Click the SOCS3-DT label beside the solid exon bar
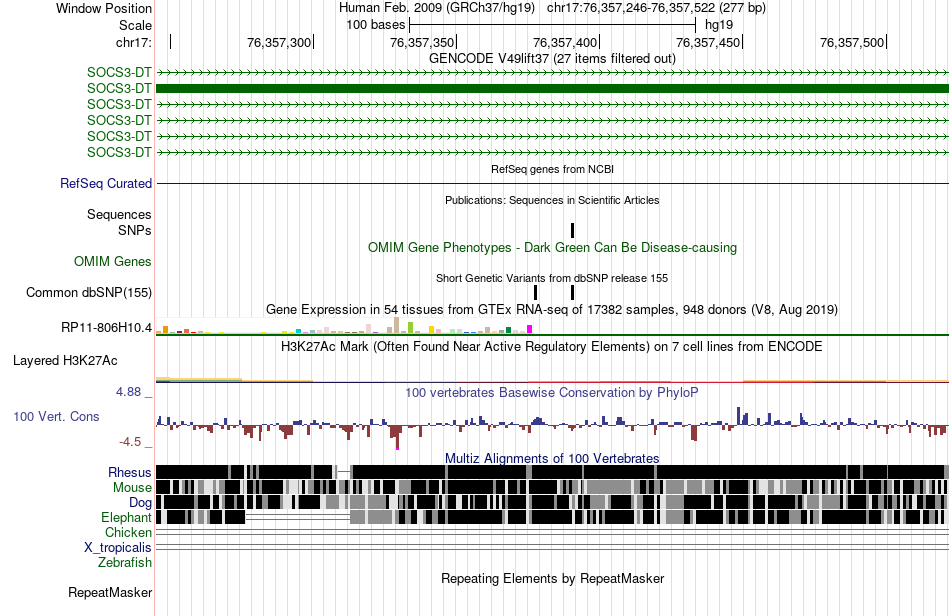The image size is (950, 616). (x=119, y=88)
